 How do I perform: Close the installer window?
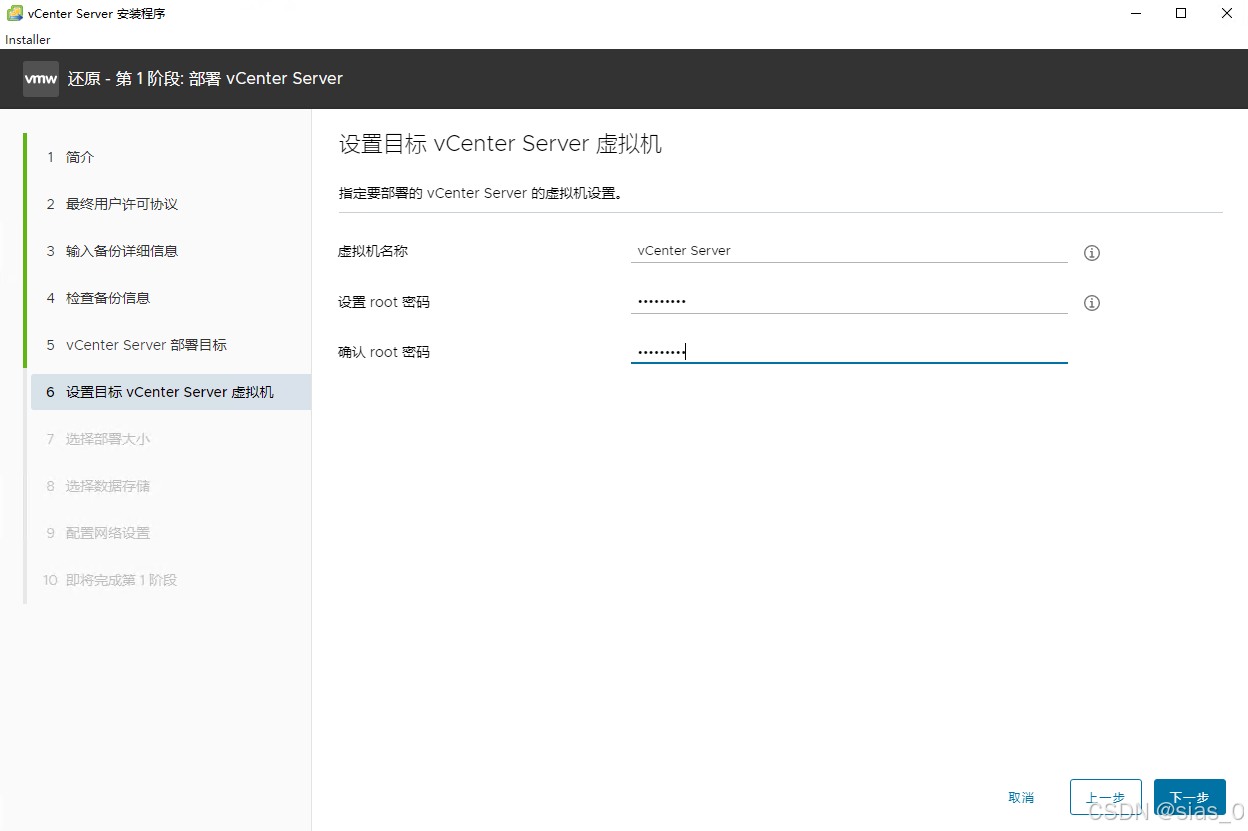pyautogui.click(x=1226, y=14)
